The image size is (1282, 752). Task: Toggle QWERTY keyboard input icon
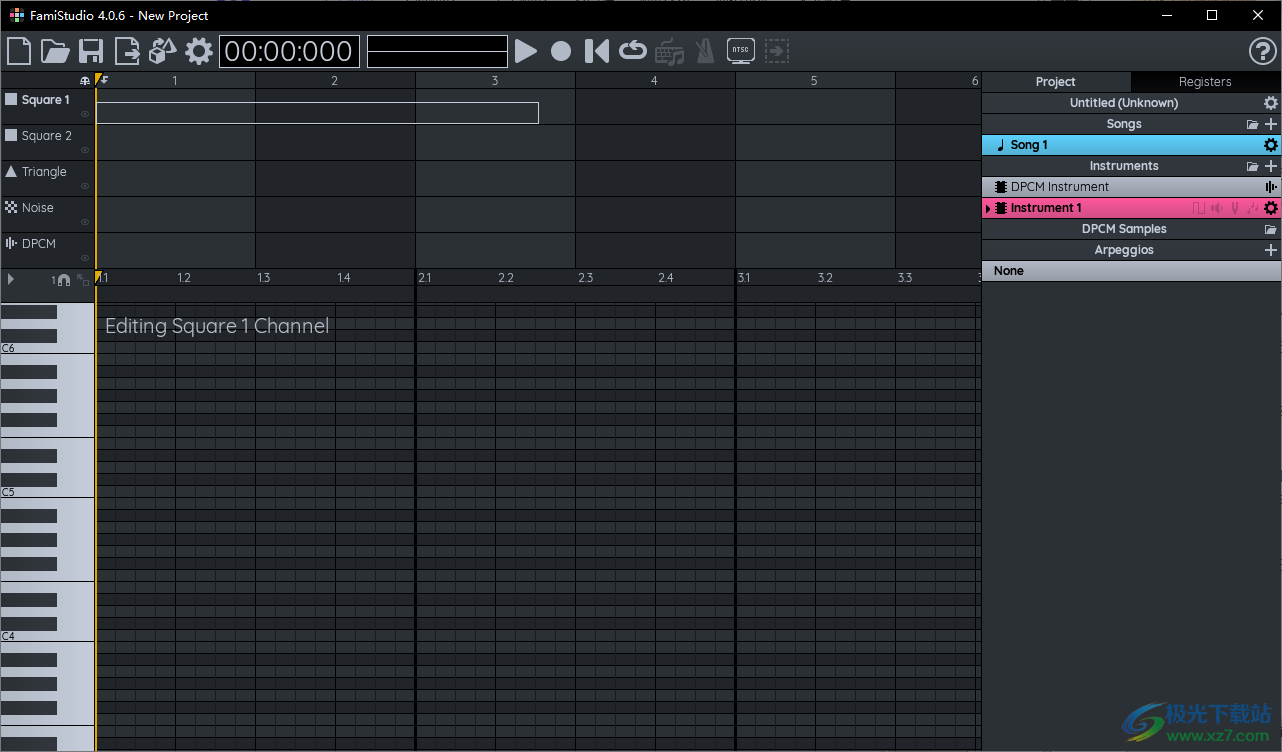[x=669, y=51]
